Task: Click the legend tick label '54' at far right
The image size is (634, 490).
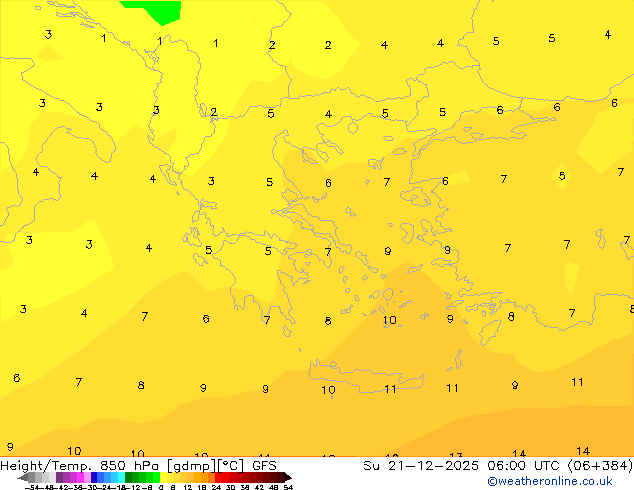Action: [x=288, y=488]
